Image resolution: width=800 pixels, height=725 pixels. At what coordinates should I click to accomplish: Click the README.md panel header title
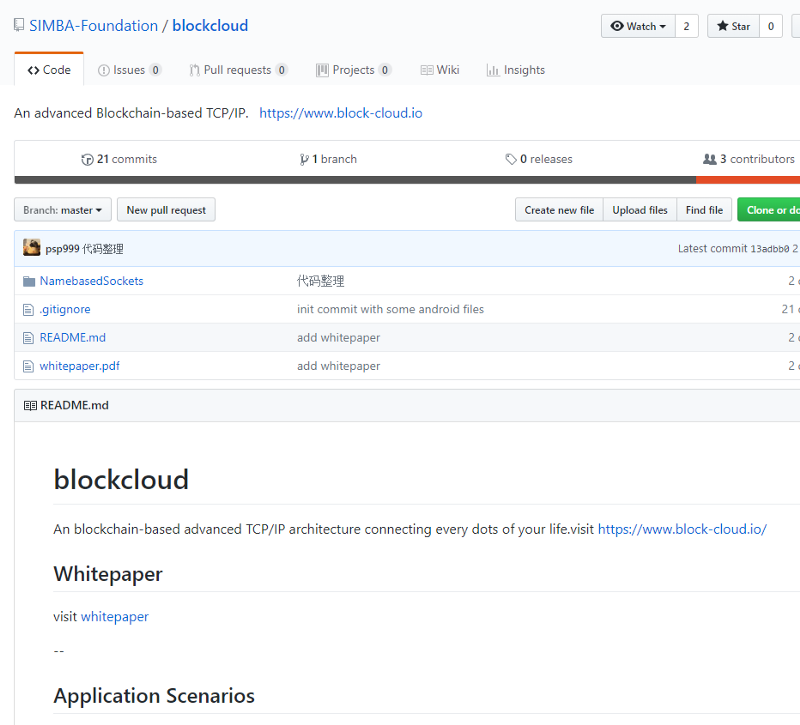74,405
